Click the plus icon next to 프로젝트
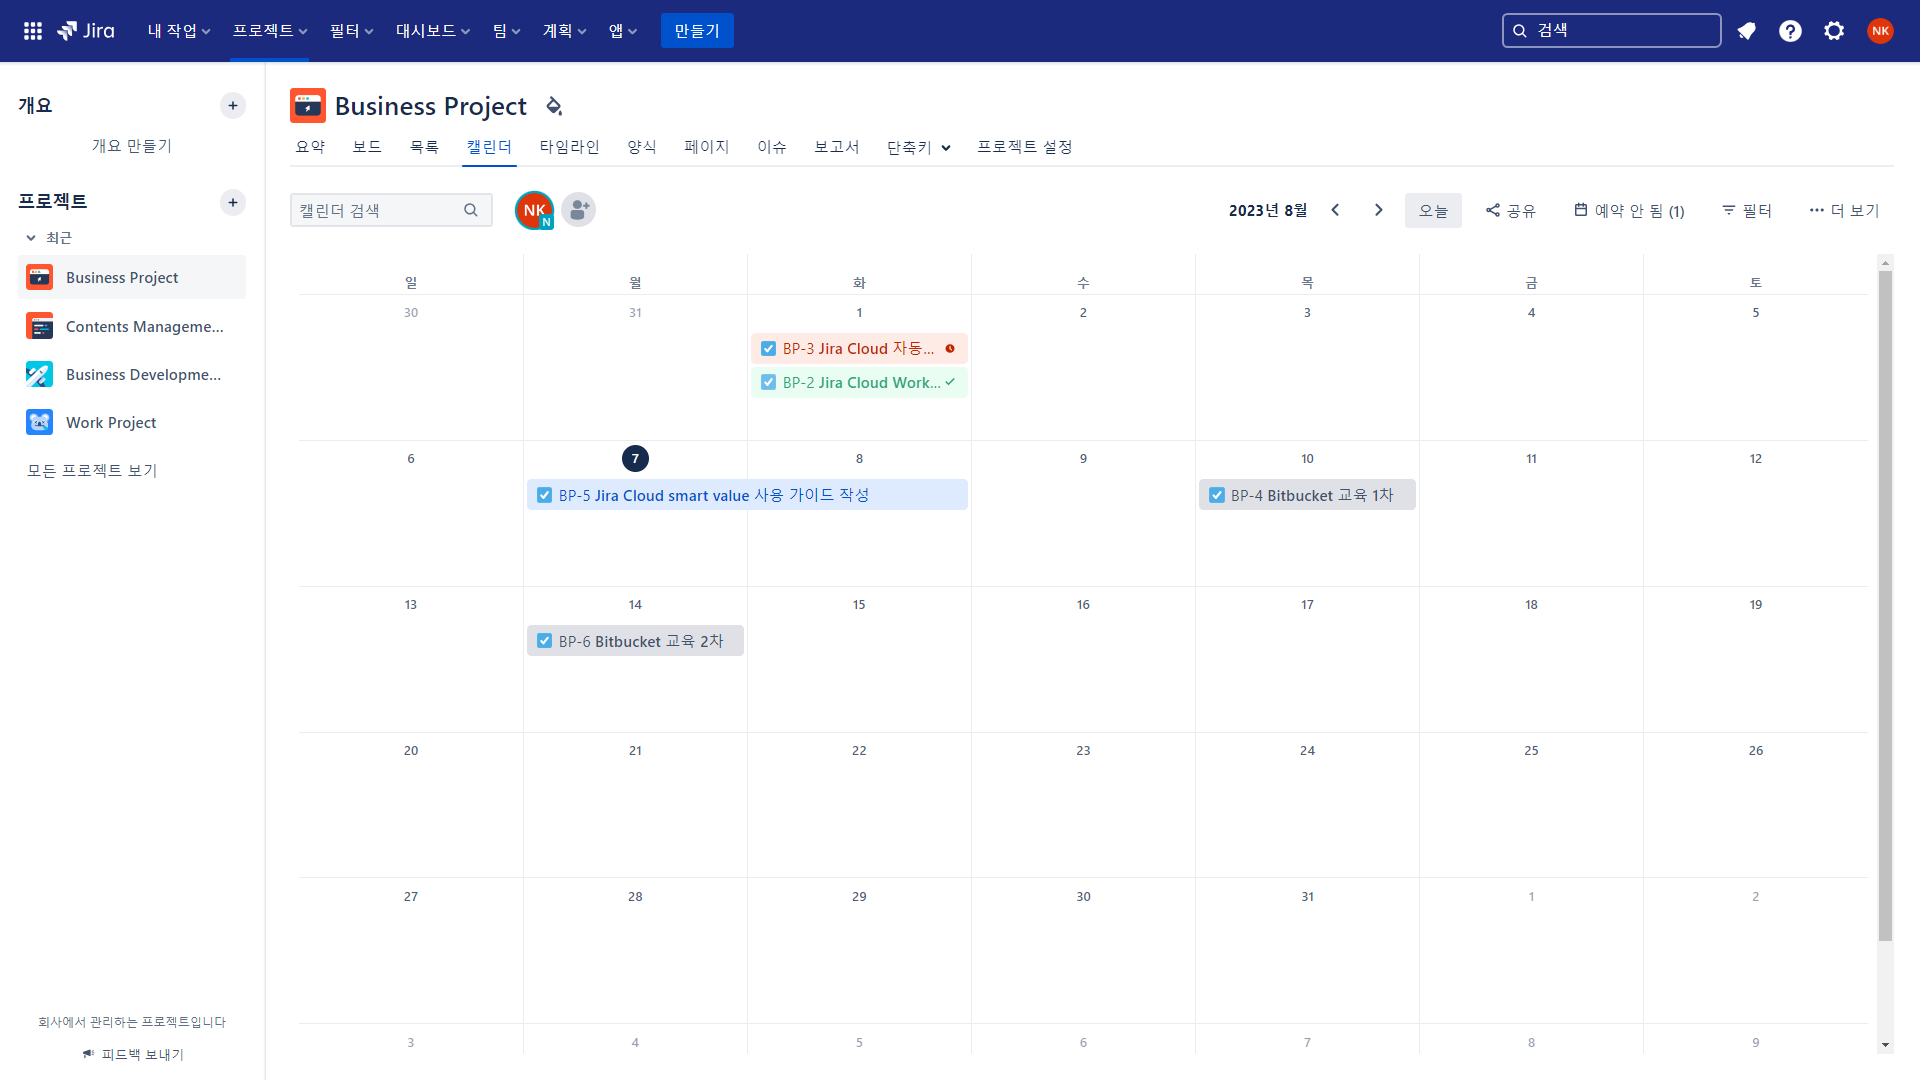1920x1080 pixels. [x=233, y=202]
